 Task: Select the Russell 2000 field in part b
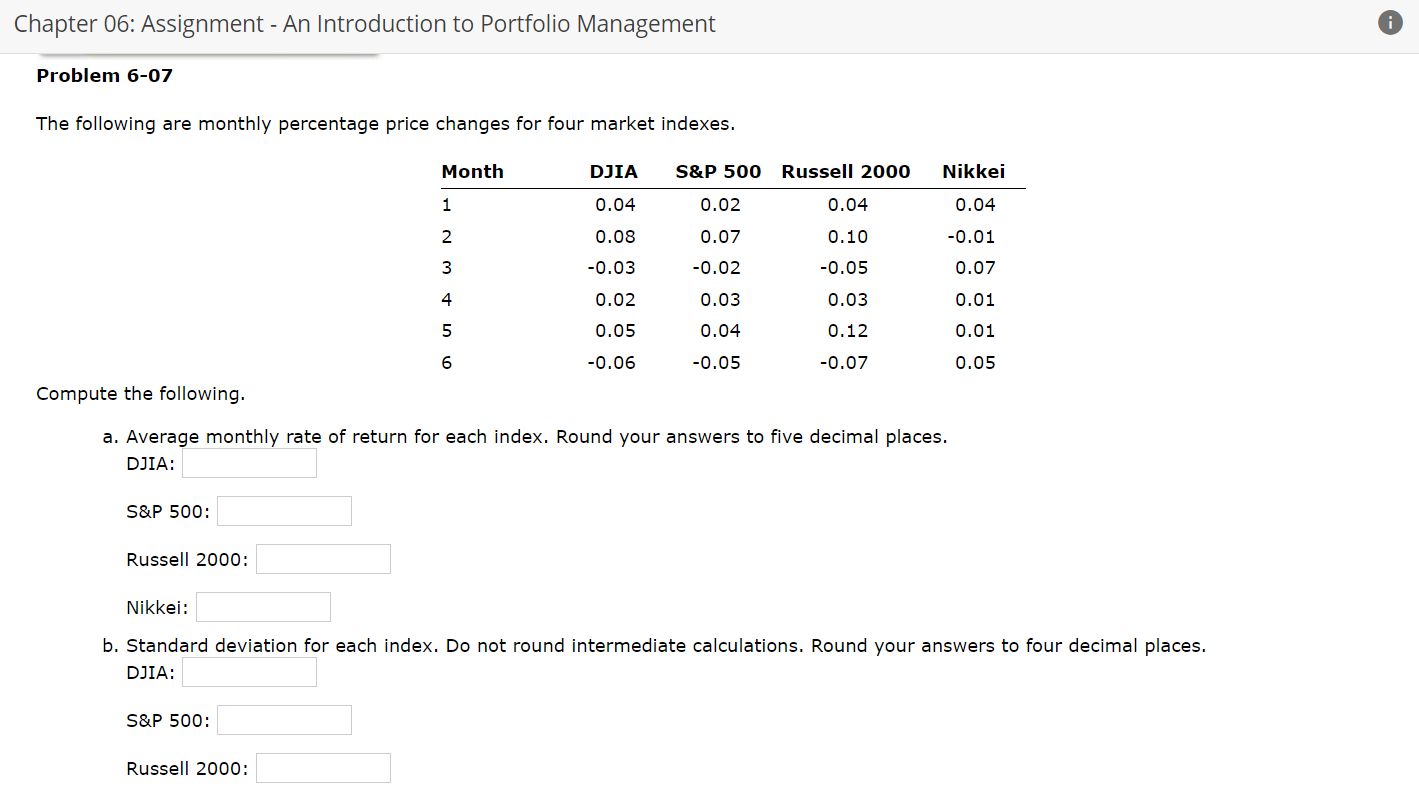(322, 767)
